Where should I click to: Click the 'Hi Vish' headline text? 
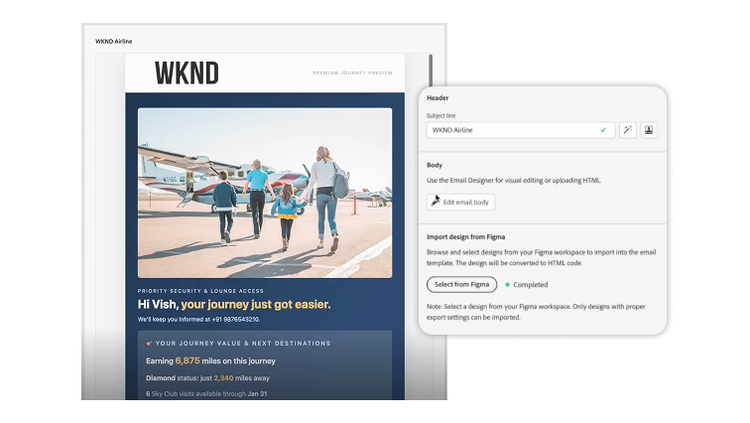click(234, 304)
